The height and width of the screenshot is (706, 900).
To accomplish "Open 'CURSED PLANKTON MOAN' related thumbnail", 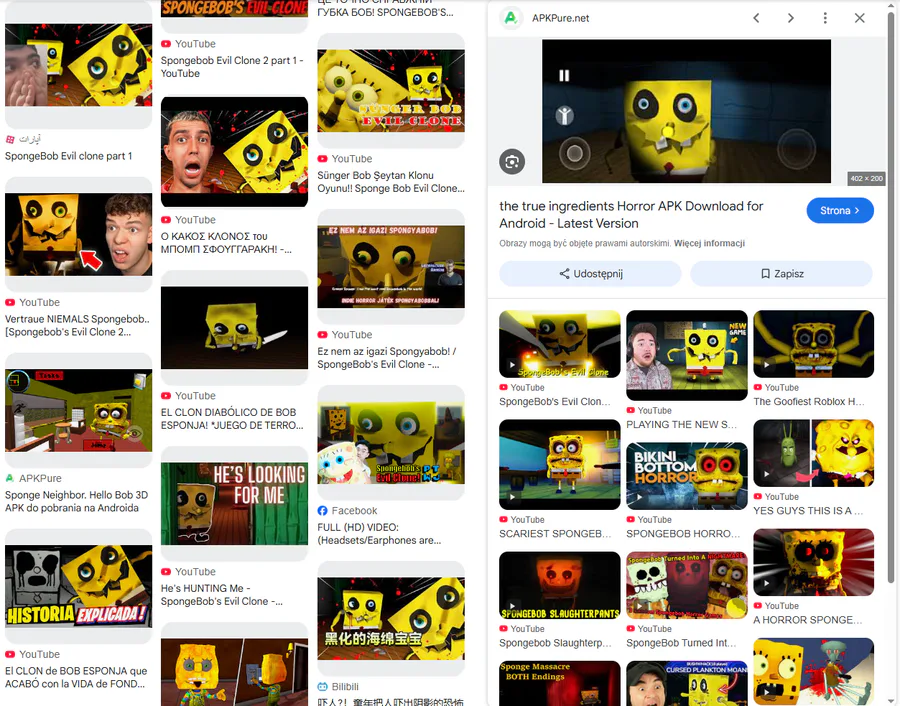I will 686,683.
